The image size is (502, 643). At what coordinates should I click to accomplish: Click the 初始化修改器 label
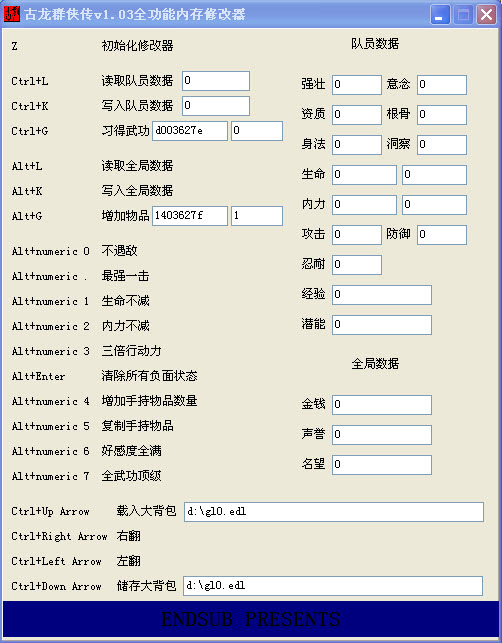point(137,46)
